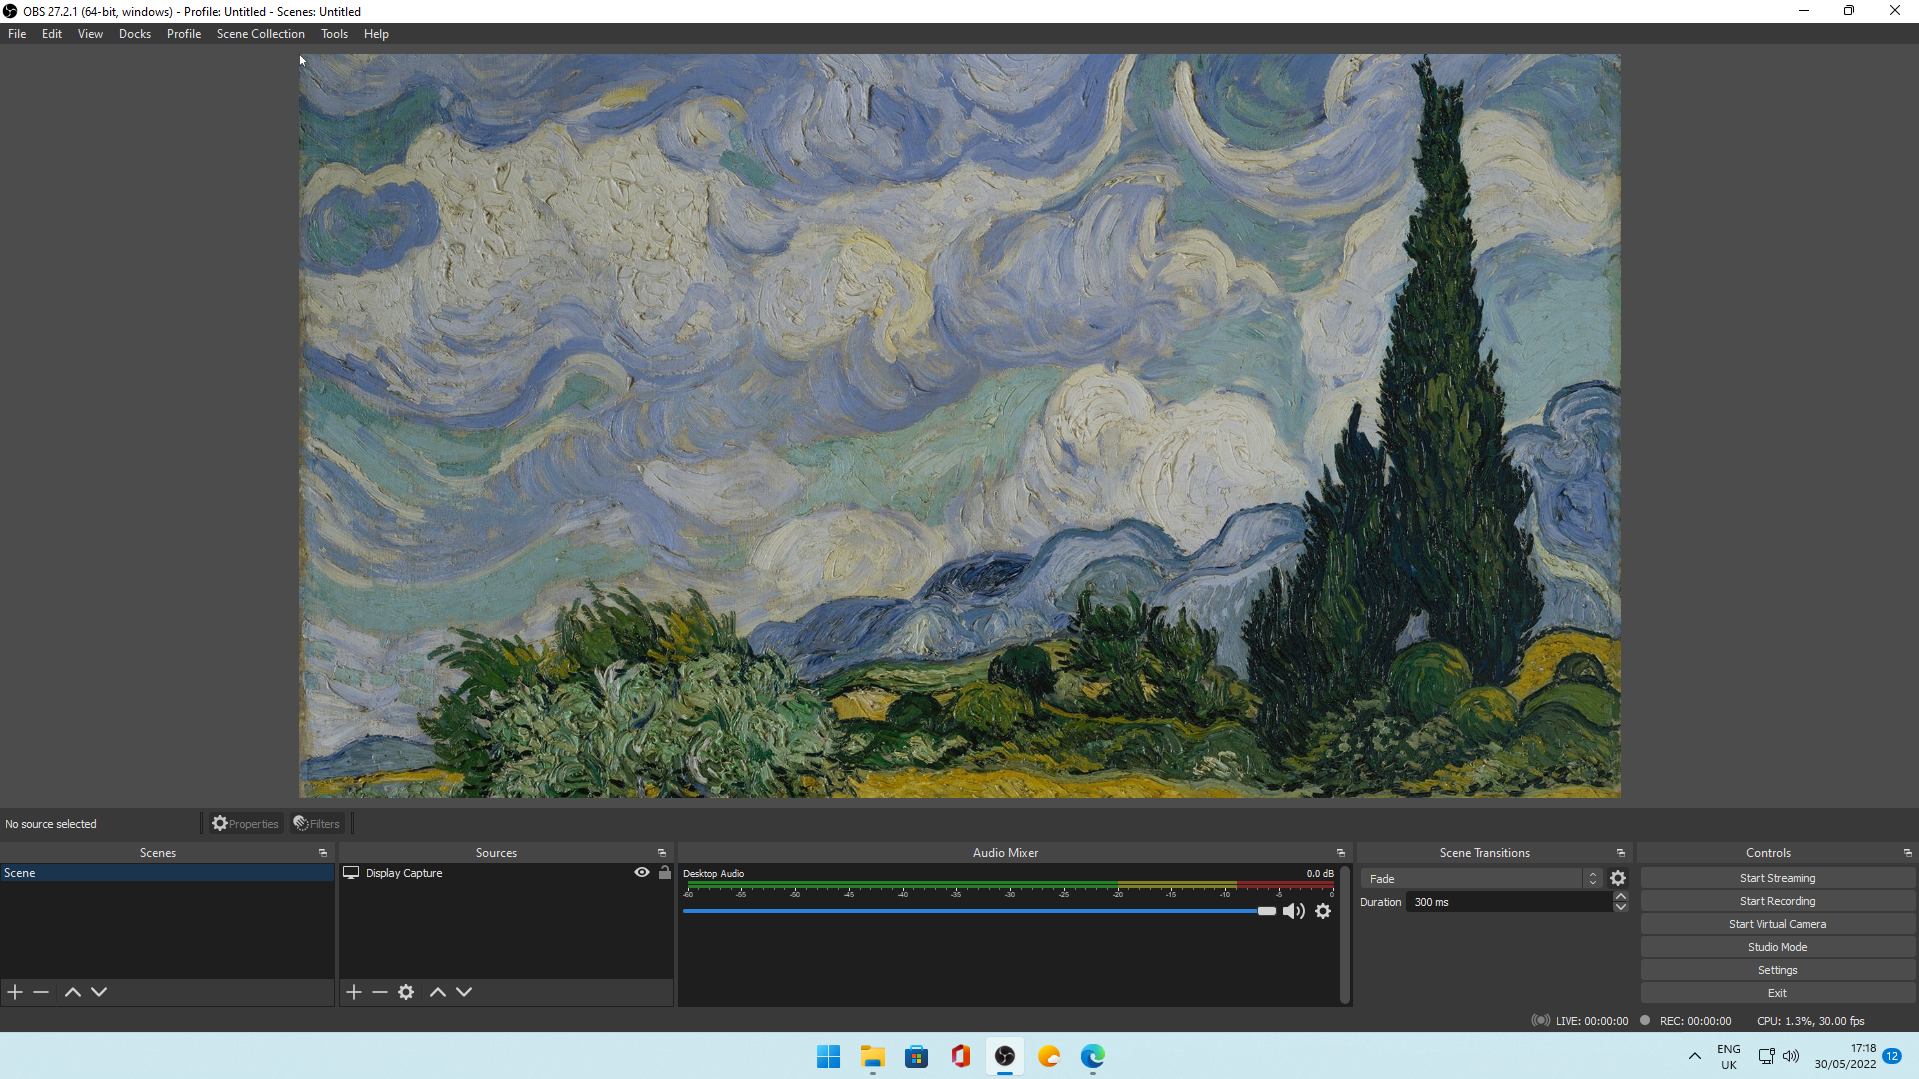The image size is (1919, 1079).
Task: Move source up arrow in Sources panel
Action: pos(438,992)
